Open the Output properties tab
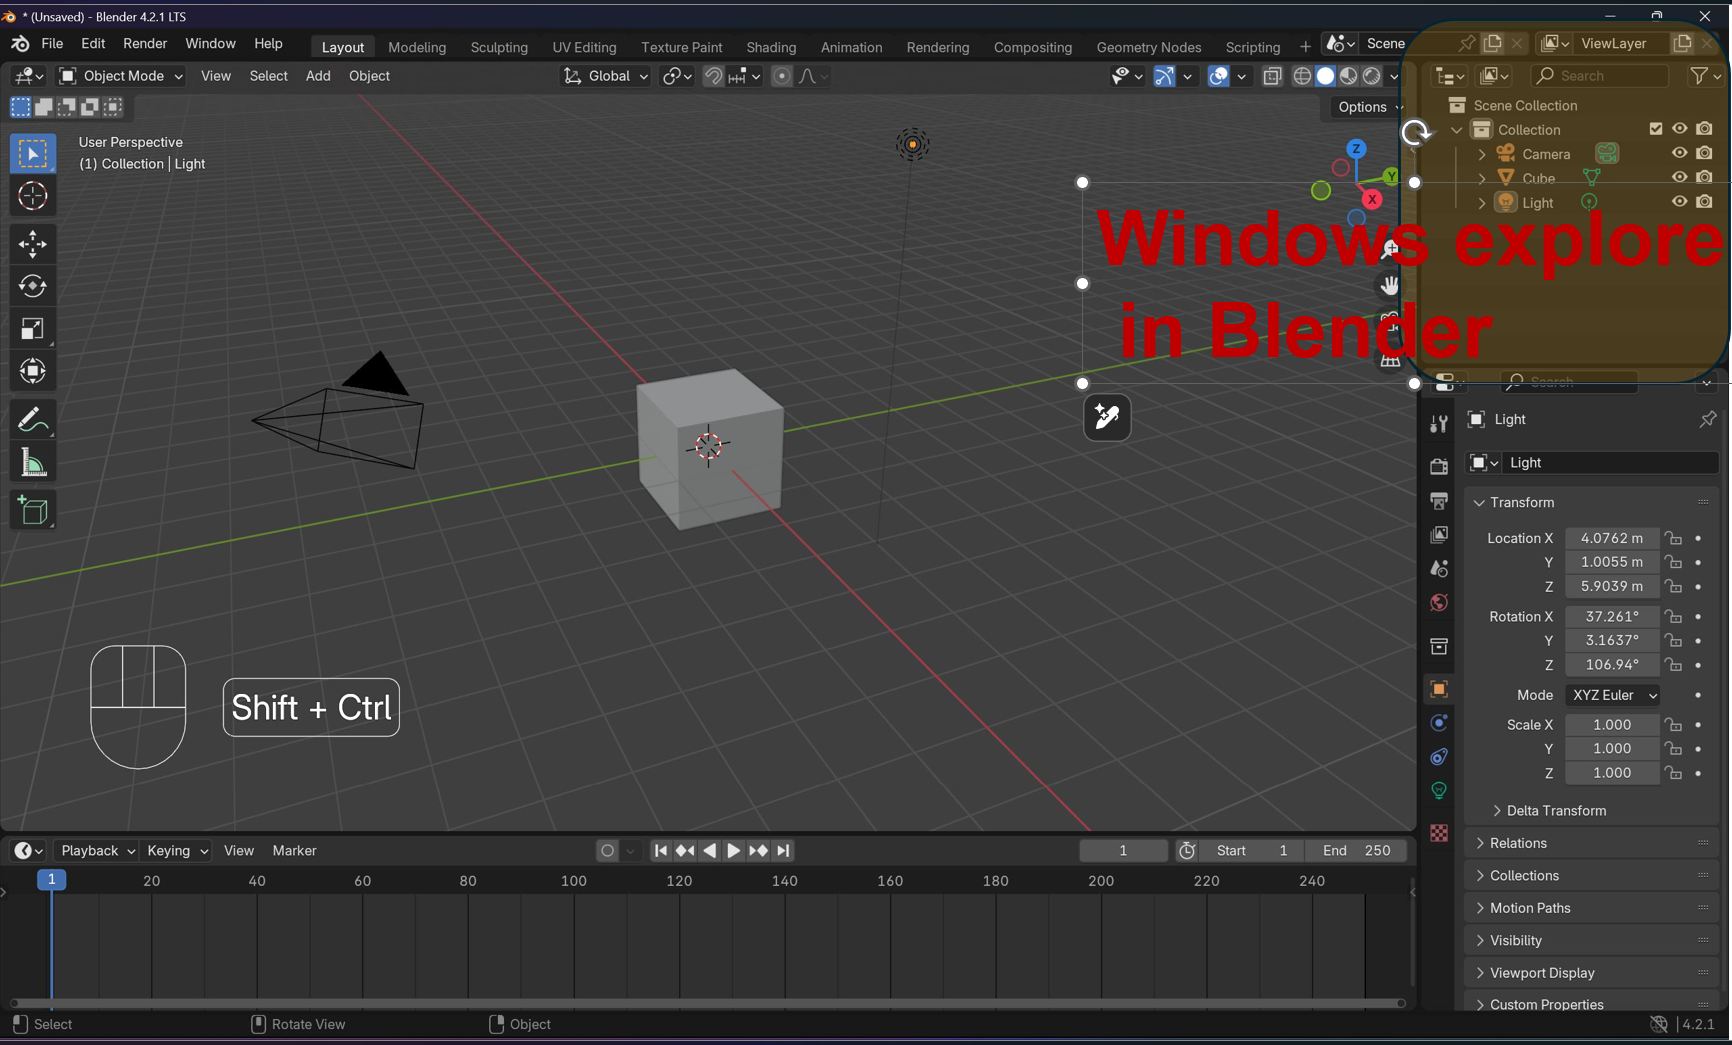 click(x=1439, y=500)
